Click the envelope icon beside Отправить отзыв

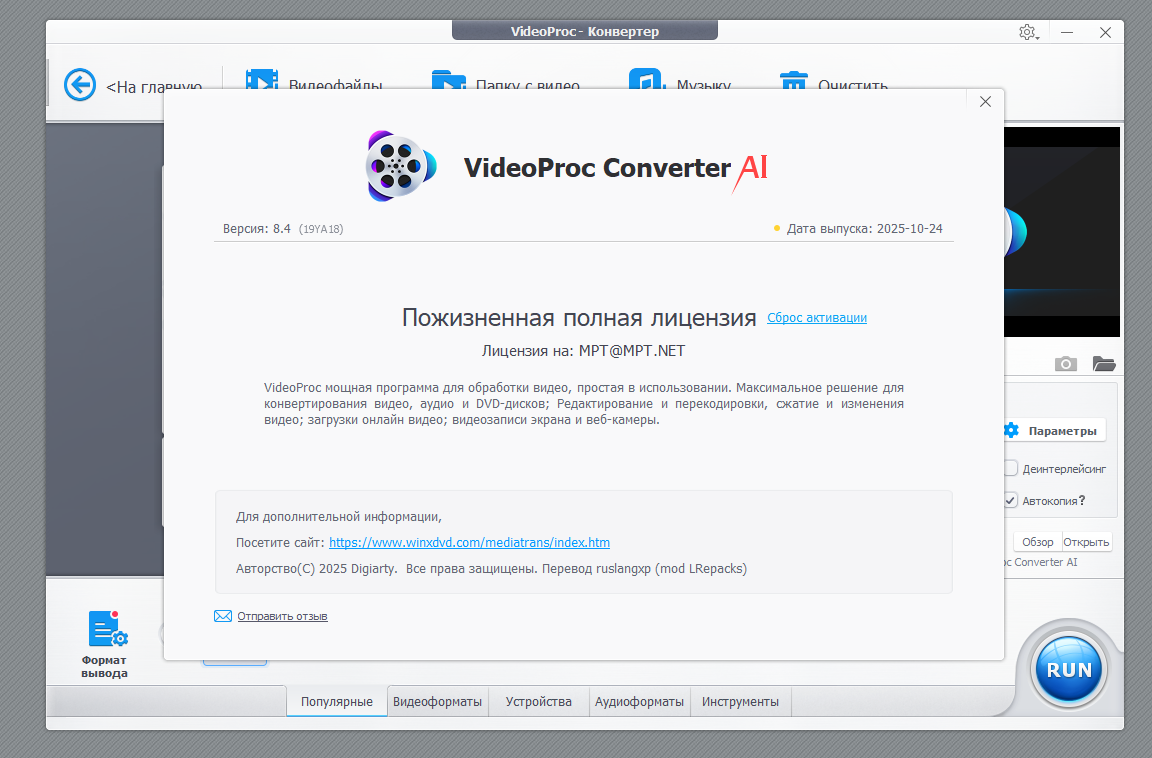tap(223, 616)
